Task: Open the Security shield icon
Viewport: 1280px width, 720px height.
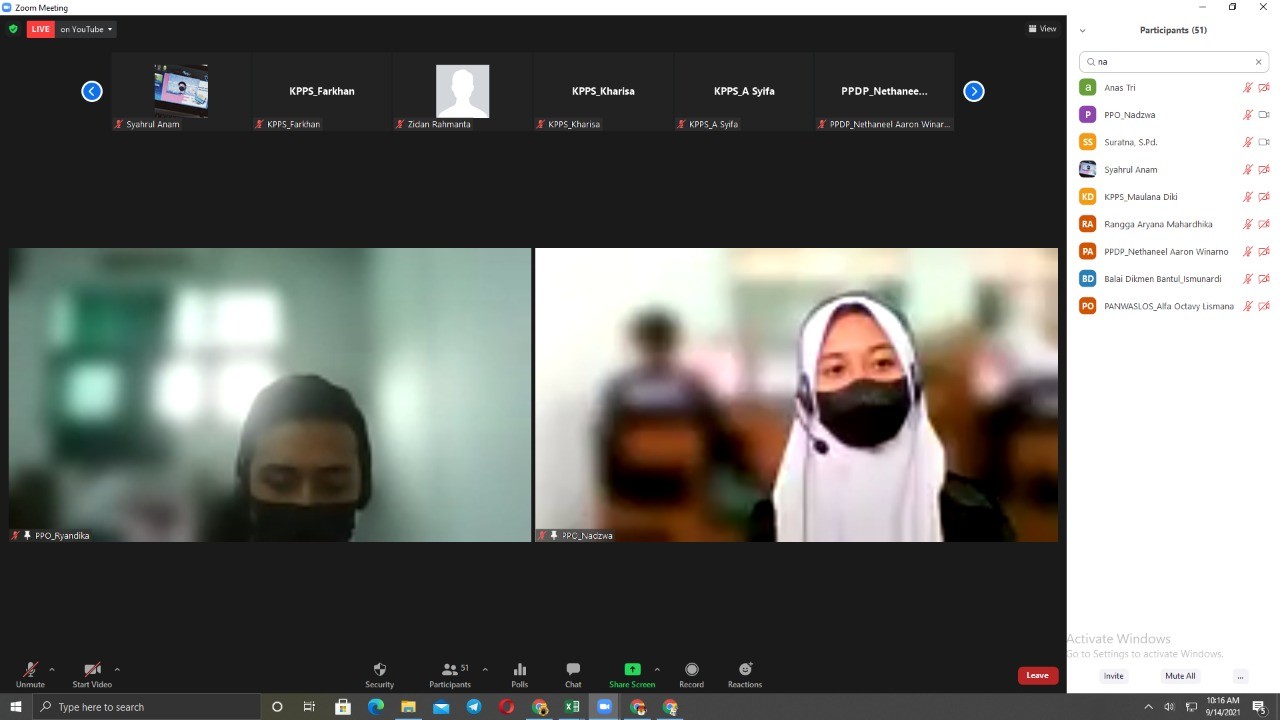Action: 379,670
